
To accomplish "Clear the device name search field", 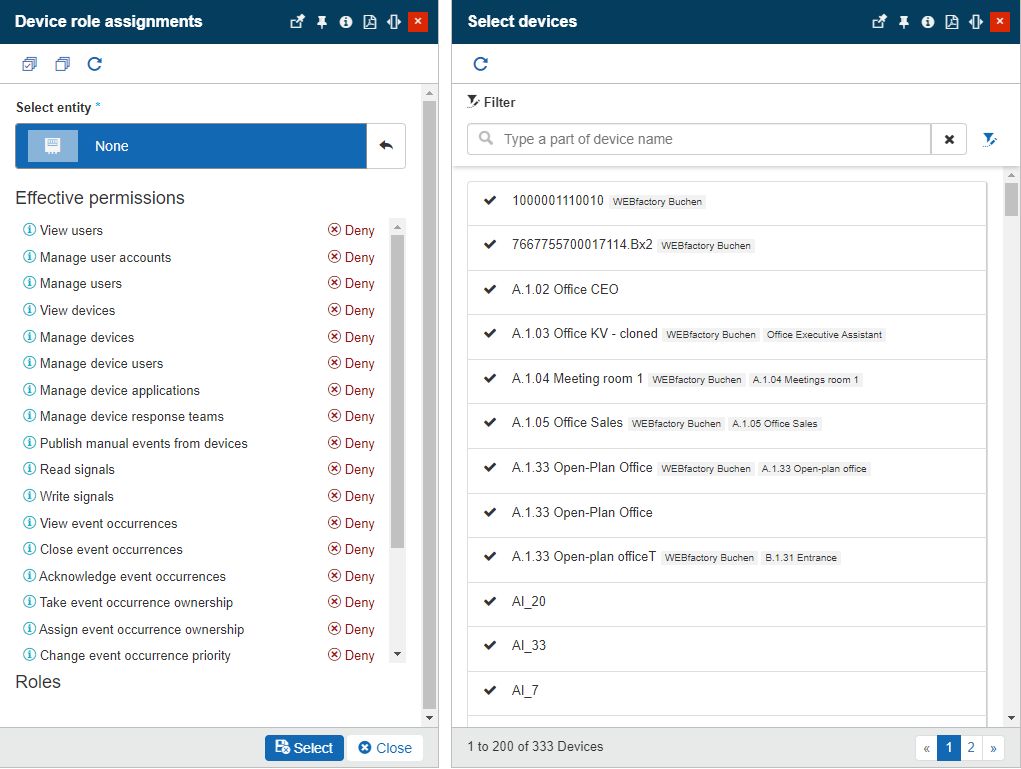I will [x=949, y=139].
